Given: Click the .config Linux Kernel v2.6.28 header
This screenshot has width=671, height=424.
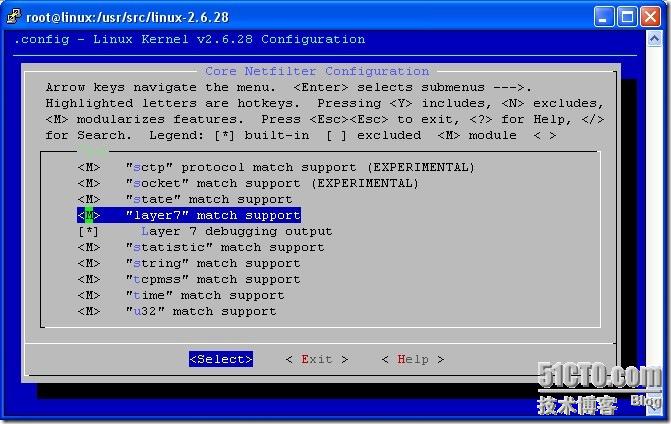Looking at the screenshot, I should (x=190, y=39).
